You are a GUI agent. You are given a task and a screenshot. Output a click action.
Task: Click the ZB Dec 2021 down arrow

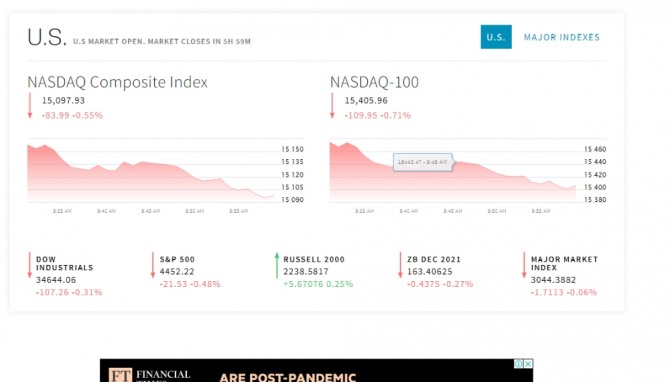pos(400,265)
